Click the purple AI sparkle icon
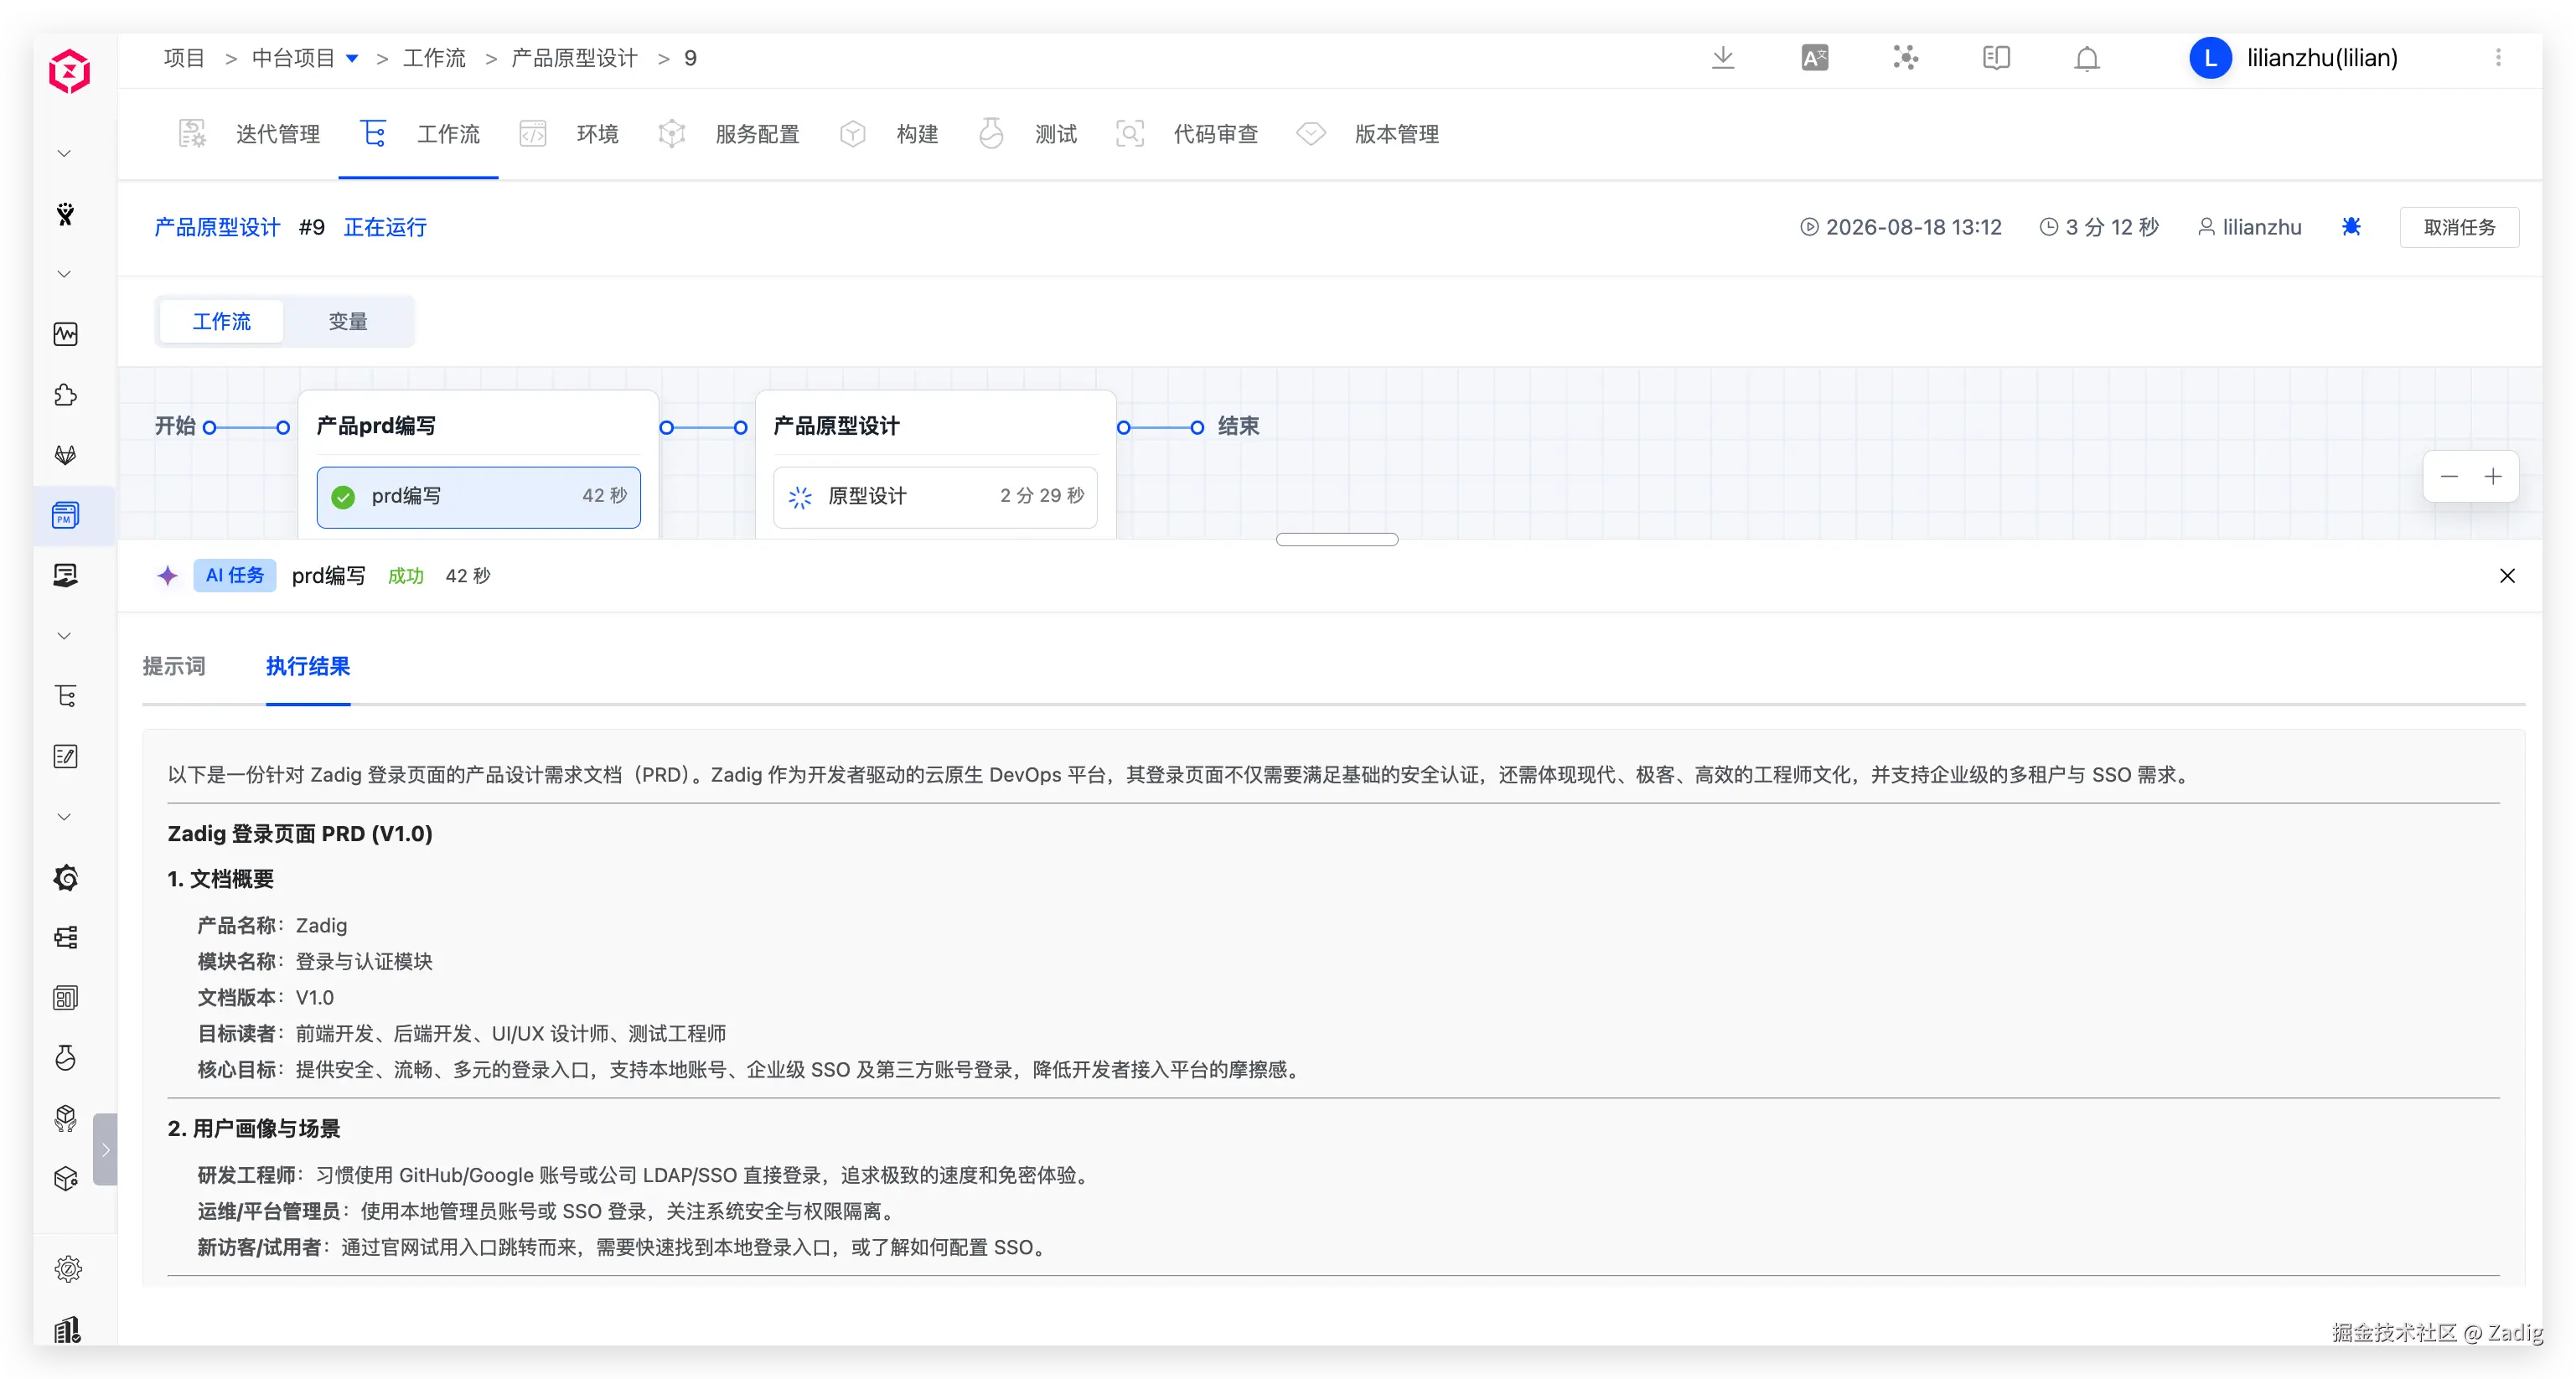Image resolution: width=2576 pixels, height=1379 pixels. coord(167,575)
